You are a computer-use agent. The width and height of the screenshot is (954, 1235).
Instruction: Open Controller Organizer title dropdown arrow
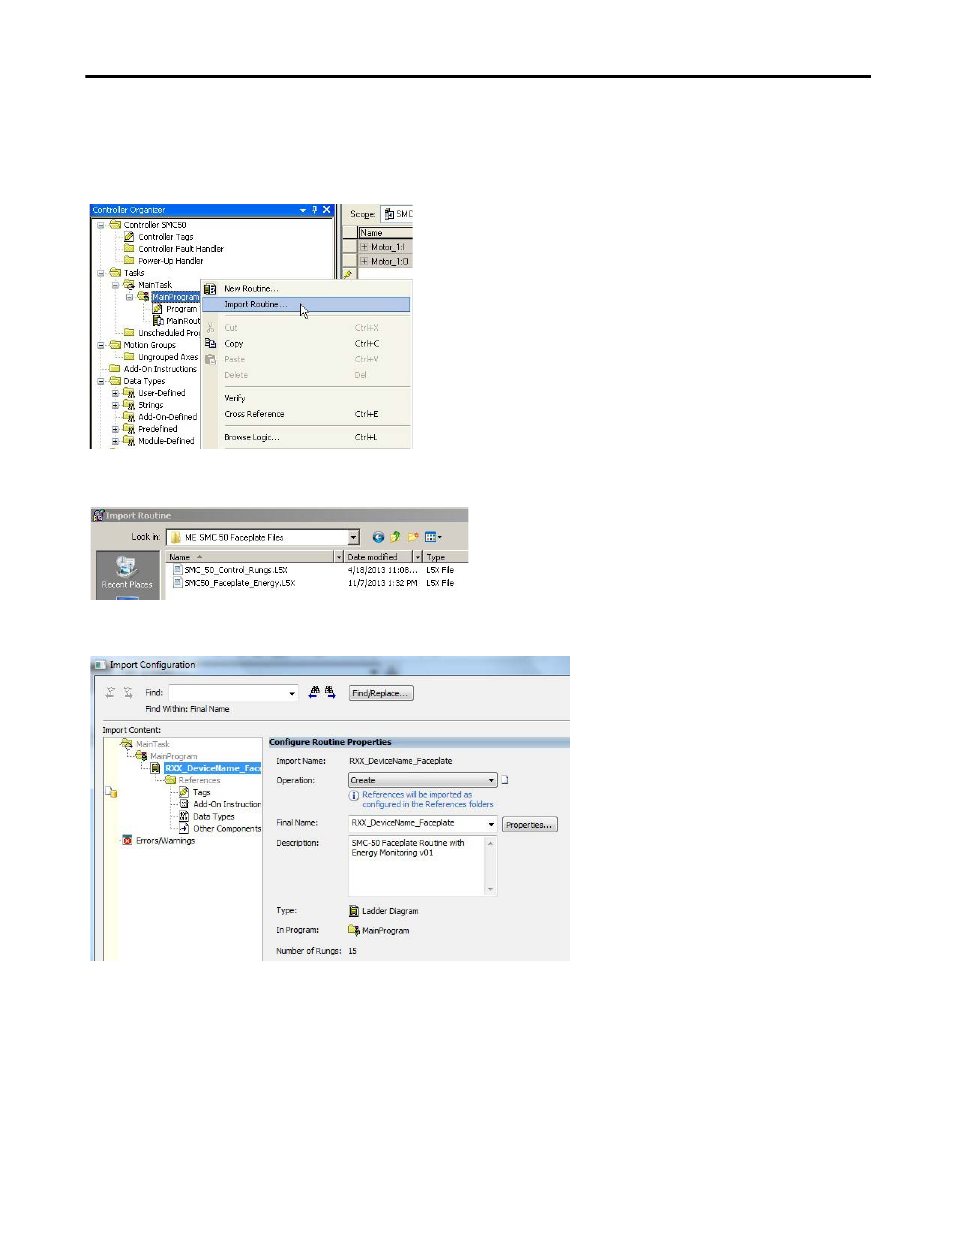[303, 210]
